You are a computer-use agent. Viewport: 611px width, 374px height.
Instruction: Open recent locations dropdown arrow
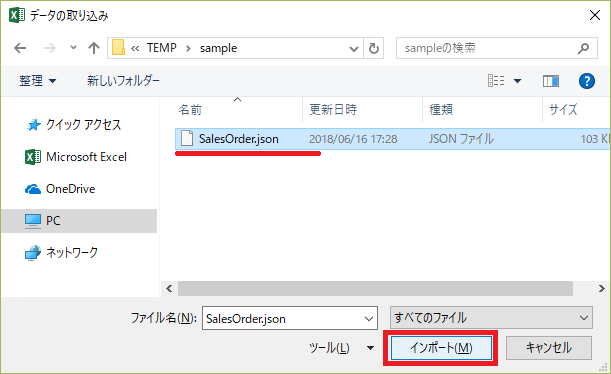73,48
